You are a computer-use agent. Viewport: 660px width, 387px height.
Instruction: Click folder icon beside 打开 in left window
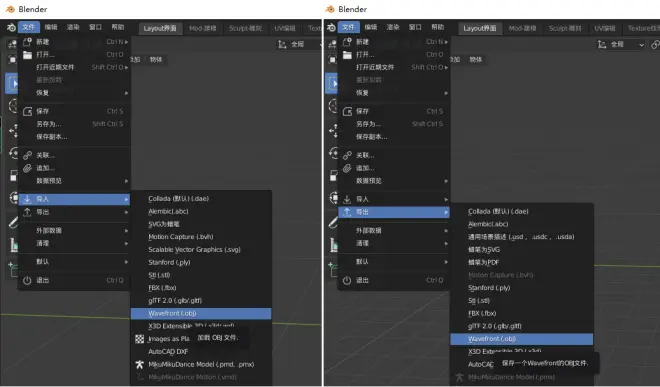pyautogui.click(x=27, y=55)
